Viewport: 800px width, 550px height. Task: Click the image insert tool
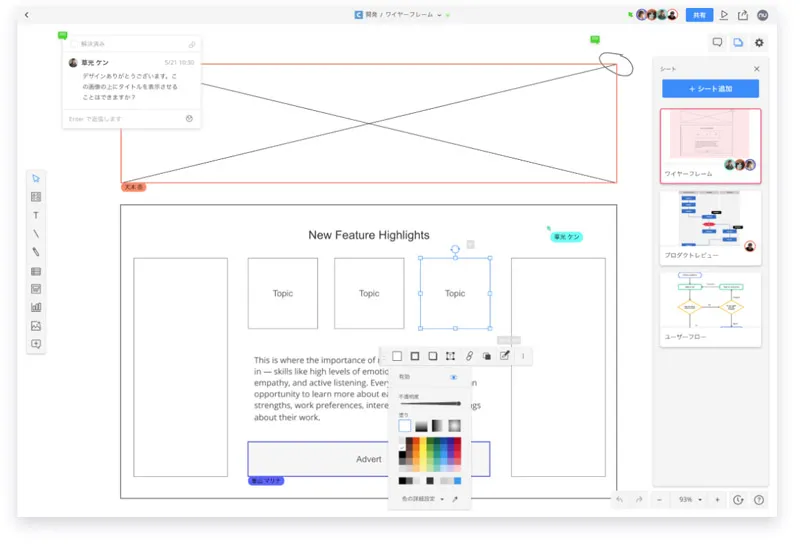36,326
